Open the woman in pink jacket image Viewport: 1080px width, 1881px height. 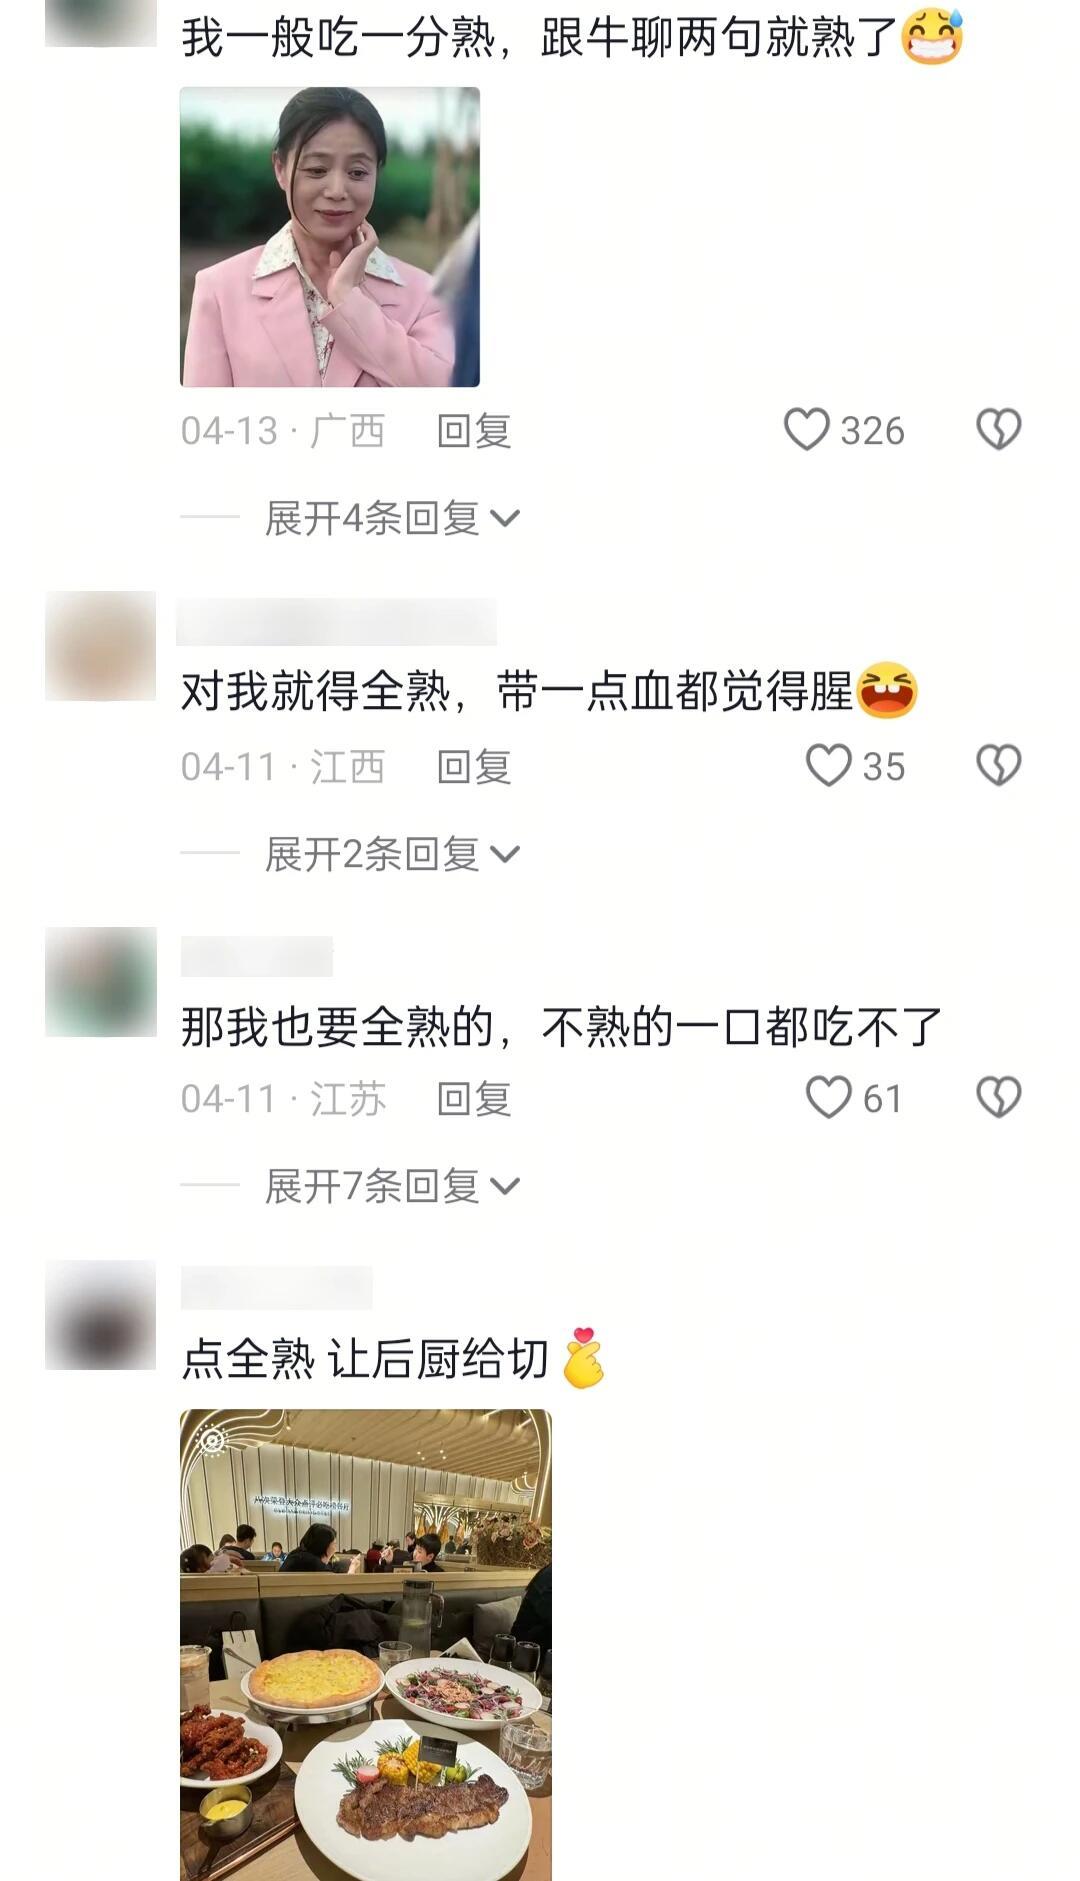tap(330, 237)
